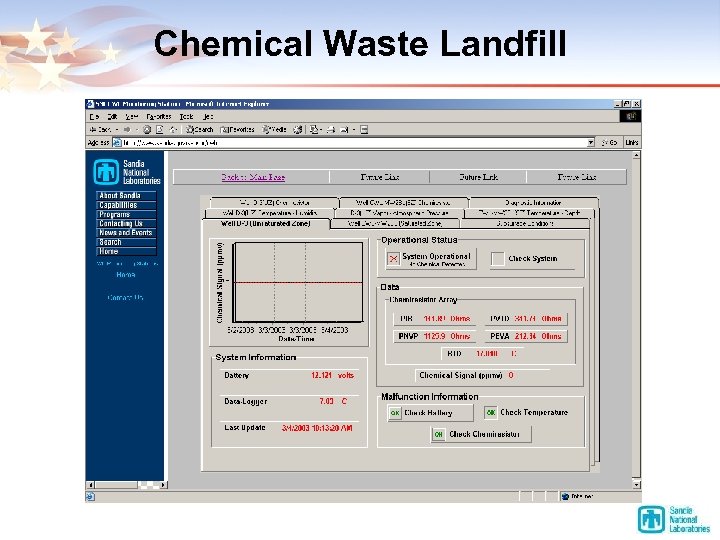Click the light blue Home link in sidebar
The width and height of the screenshot is (720, 540).
(x=125, y=275)
